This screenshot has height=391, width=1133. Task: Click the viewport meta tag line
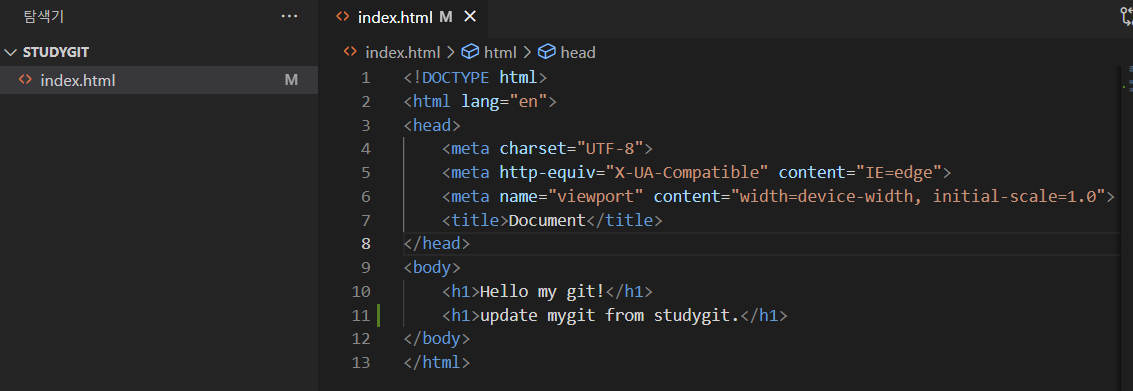[x=778, y=196]
